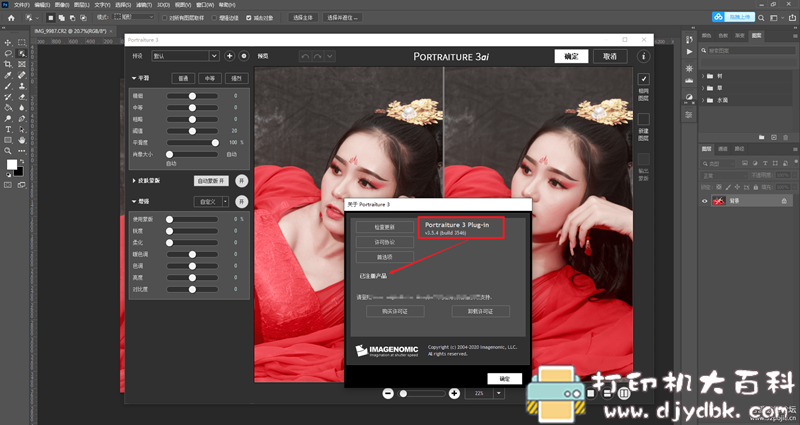This screenshot has width=800, height=425.
Task: Select the Brush tool
Action: (x=8, y=86)
